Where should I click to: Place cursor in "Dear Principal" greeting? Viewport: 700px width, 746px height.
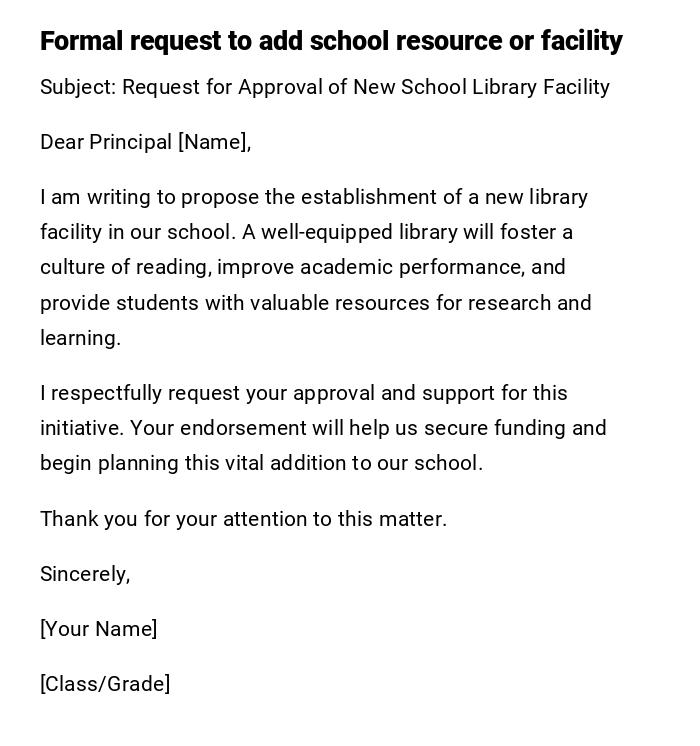[106, 142]
